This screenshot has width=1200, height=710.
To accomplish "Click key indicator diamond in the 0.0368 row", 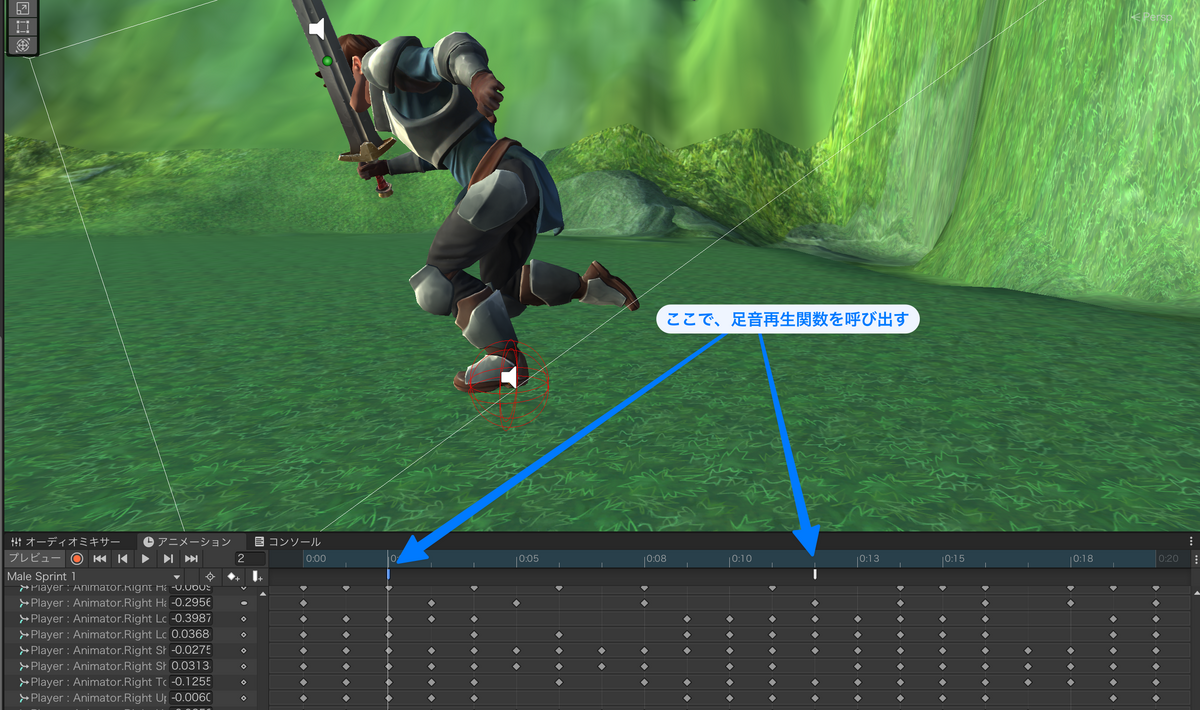I will coord(244,634).
